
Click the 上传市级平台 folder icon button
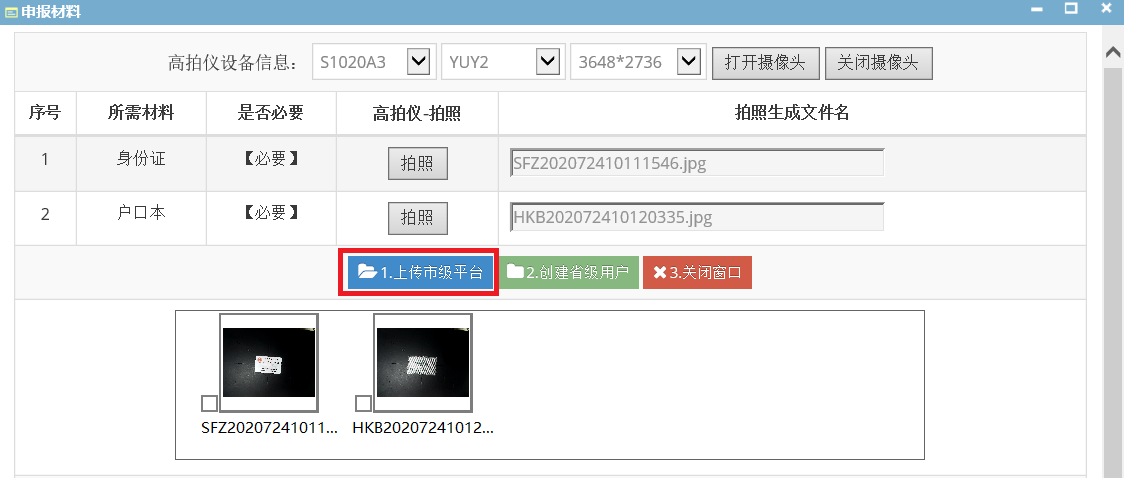pos(420,272)
